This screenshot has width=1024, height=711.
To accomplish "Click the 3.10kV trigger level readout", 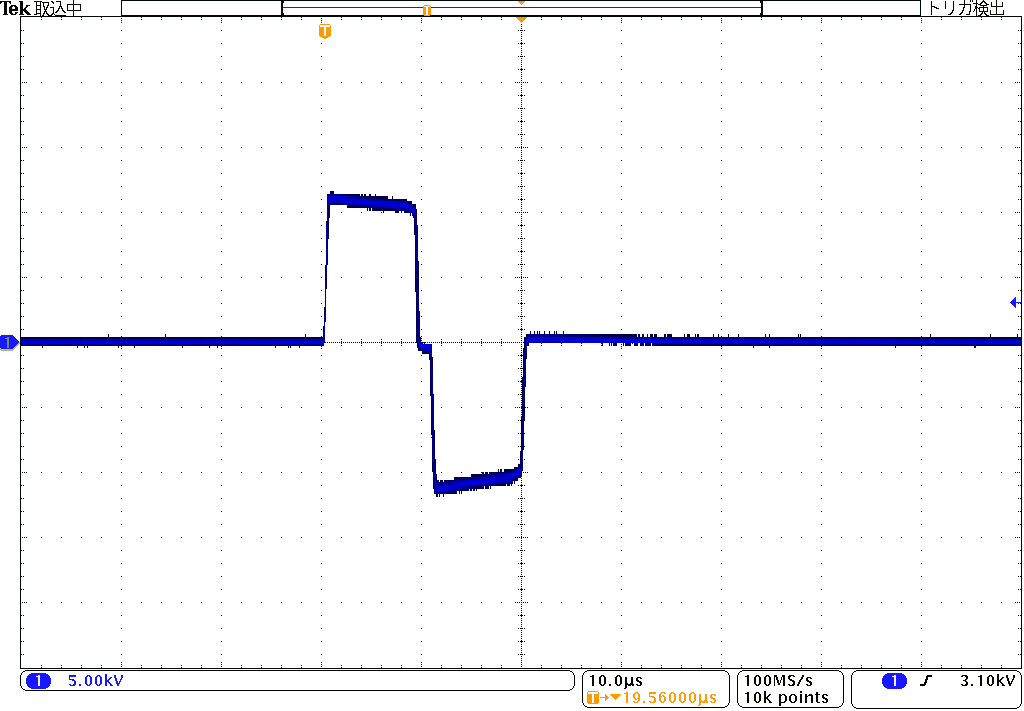I will pyautogui.click(x=987, y=681).
